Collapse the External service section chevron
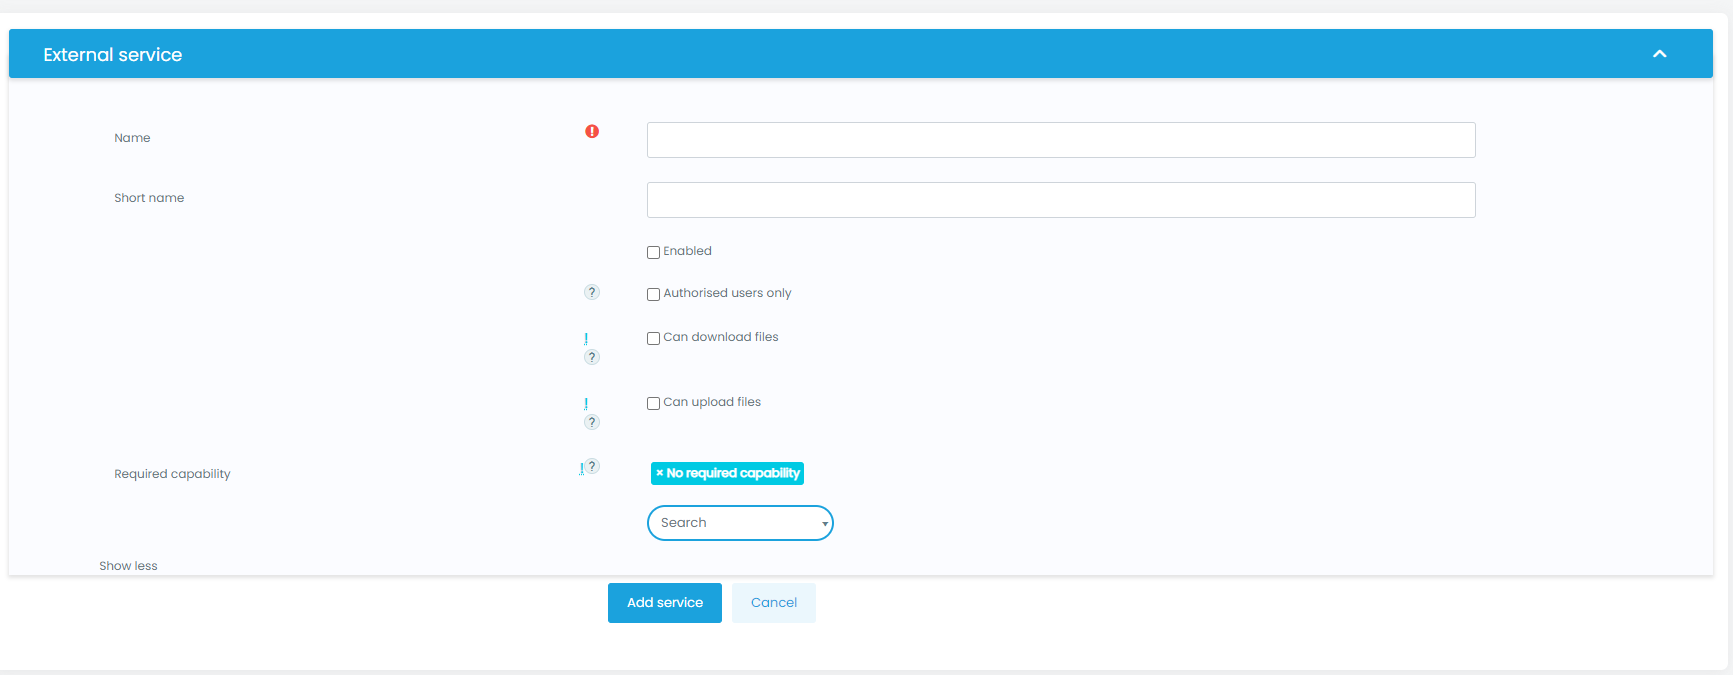 1659,54
